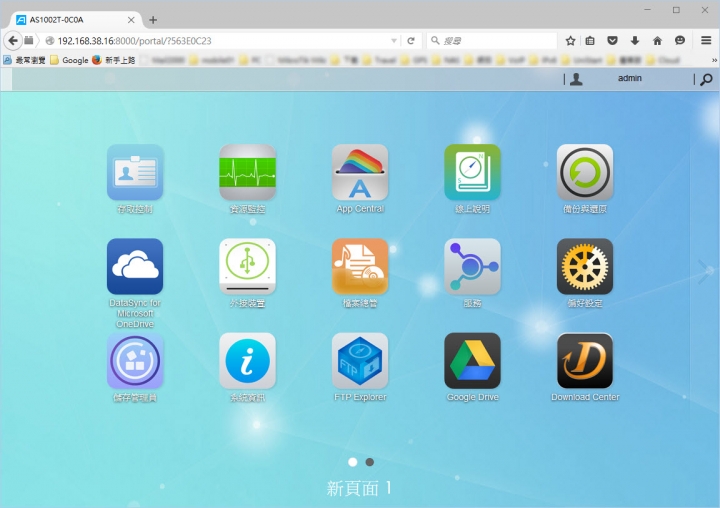720x508 pixels.
Task: Open browser downloads arrow icon
Action: point(635,41)
